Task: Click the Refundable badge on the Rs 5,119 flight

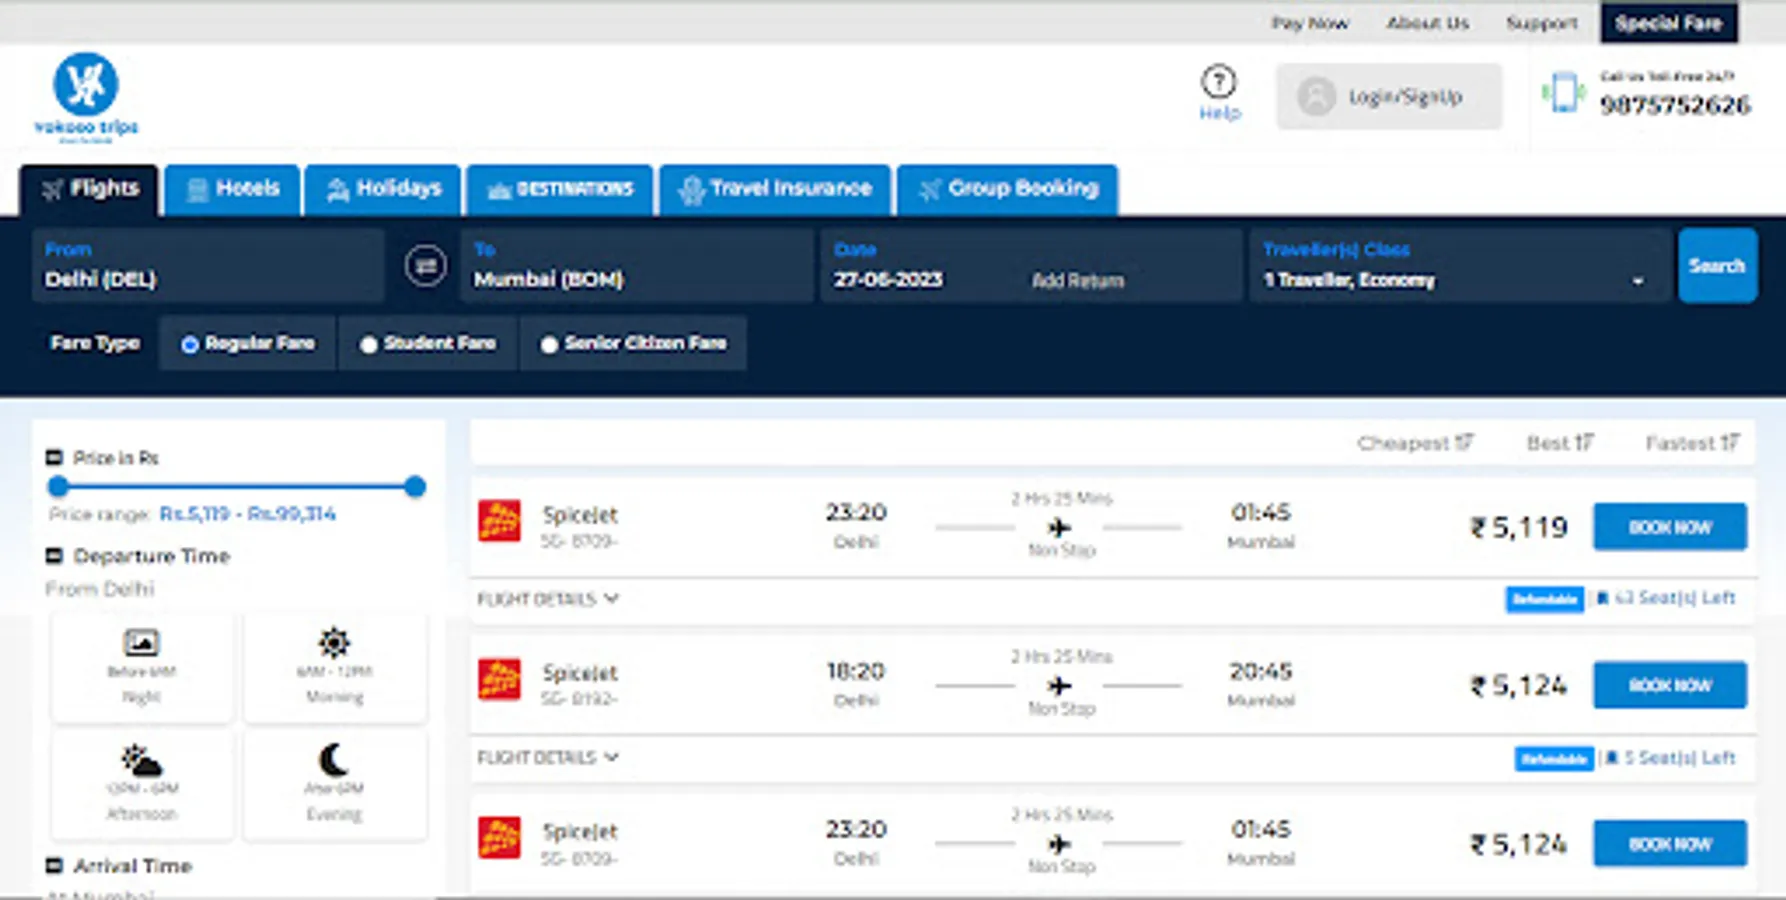Action: [x=1544, y=599]
